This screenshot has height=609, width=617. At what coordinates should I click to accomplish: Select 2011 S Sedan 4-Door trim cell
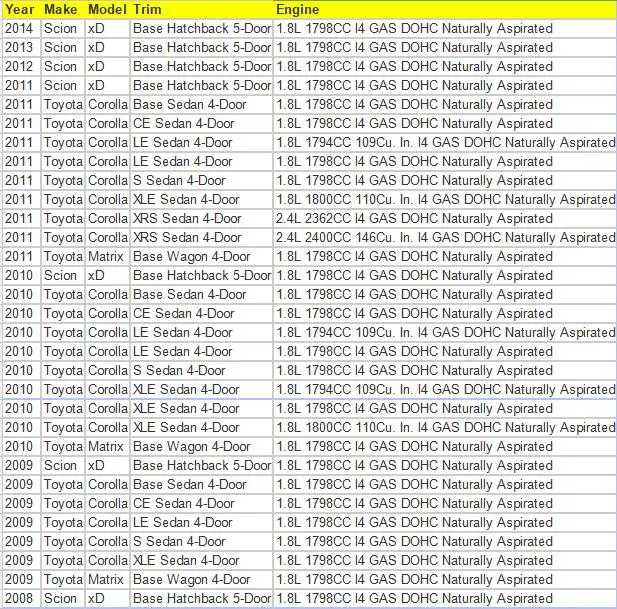tap(201, 181)
